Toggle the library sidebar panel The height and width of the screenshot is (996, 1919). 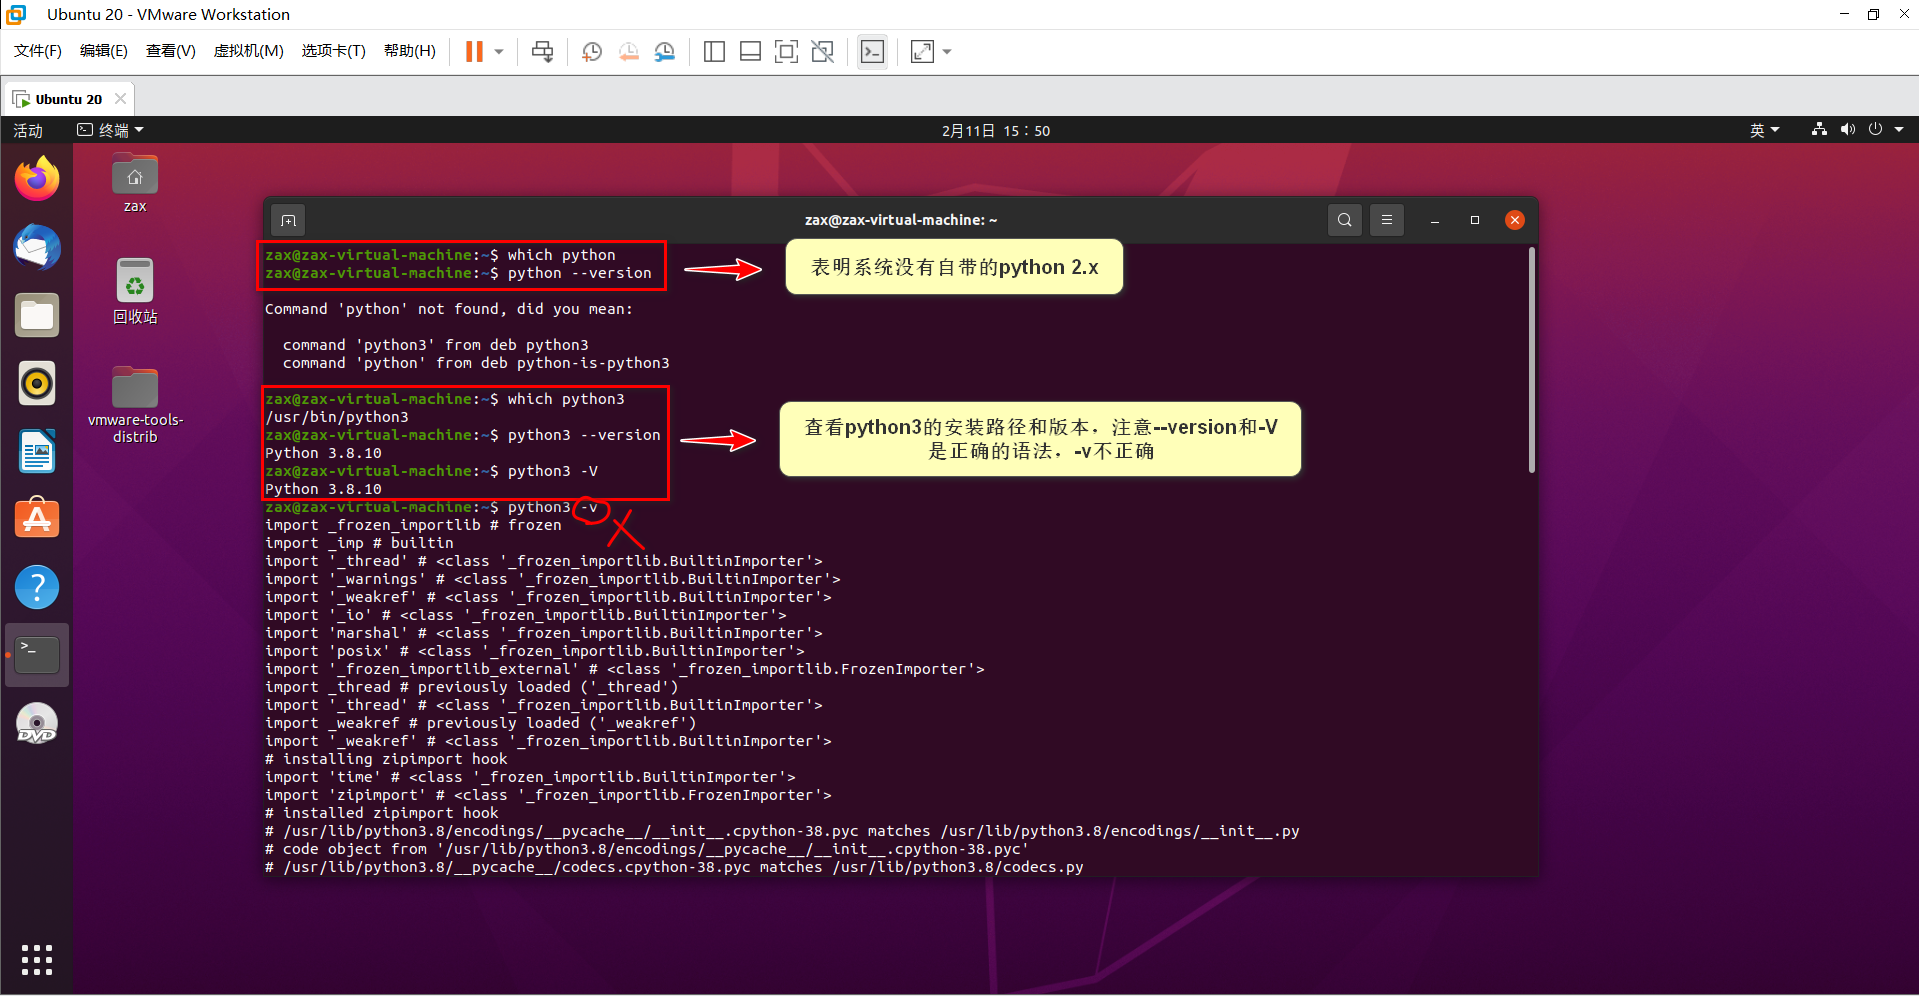pyautogui.click(x=714, y=51)
